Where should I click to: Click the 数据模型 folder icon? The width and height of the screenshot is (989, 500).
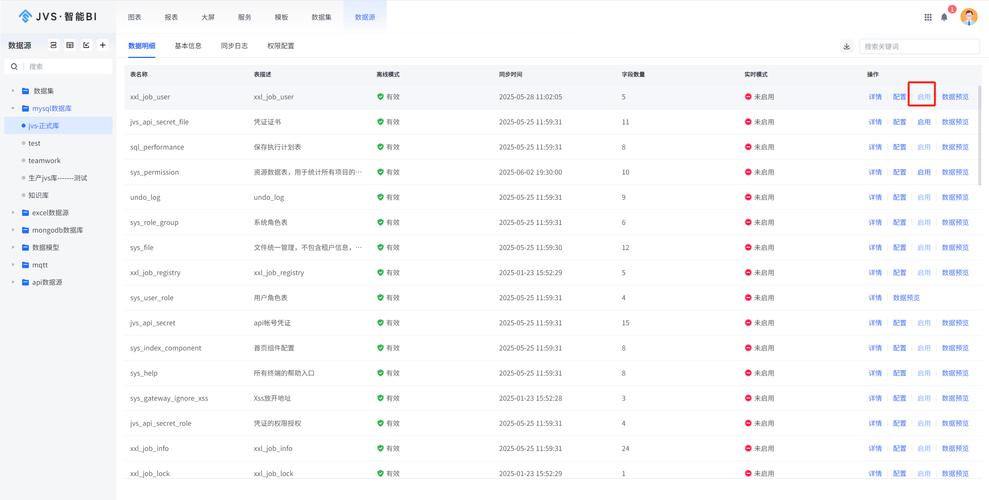[x=25, y=247]
